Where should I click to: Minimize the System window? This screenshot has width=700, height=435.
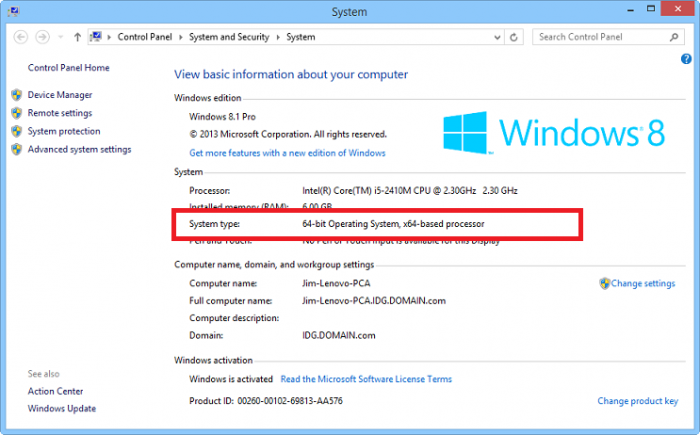tap(630, 9)
